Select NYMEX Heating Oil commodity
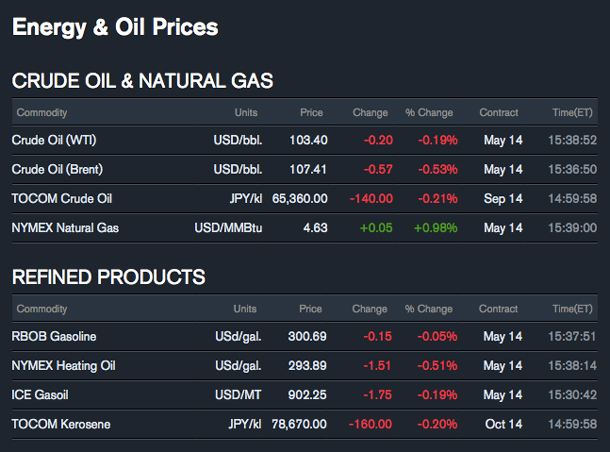The width and height of the screenshot is (610, 452). point(63,366)
